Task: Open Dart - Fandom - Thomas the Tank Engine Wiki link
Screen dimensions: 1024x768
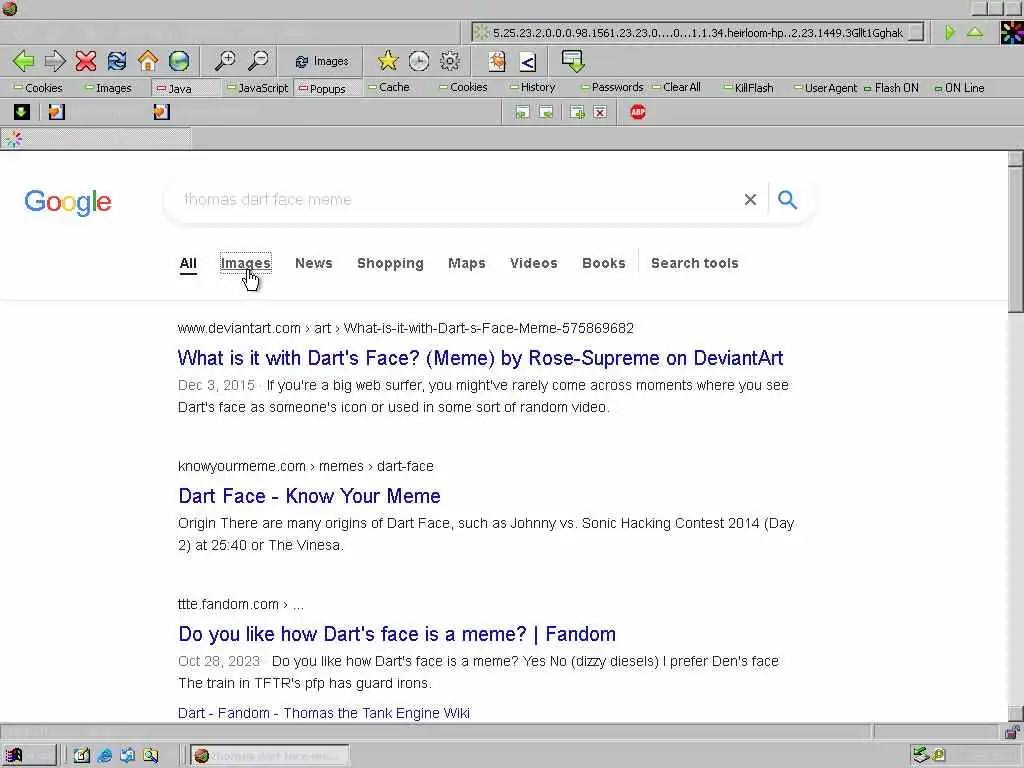Action: 323,713
